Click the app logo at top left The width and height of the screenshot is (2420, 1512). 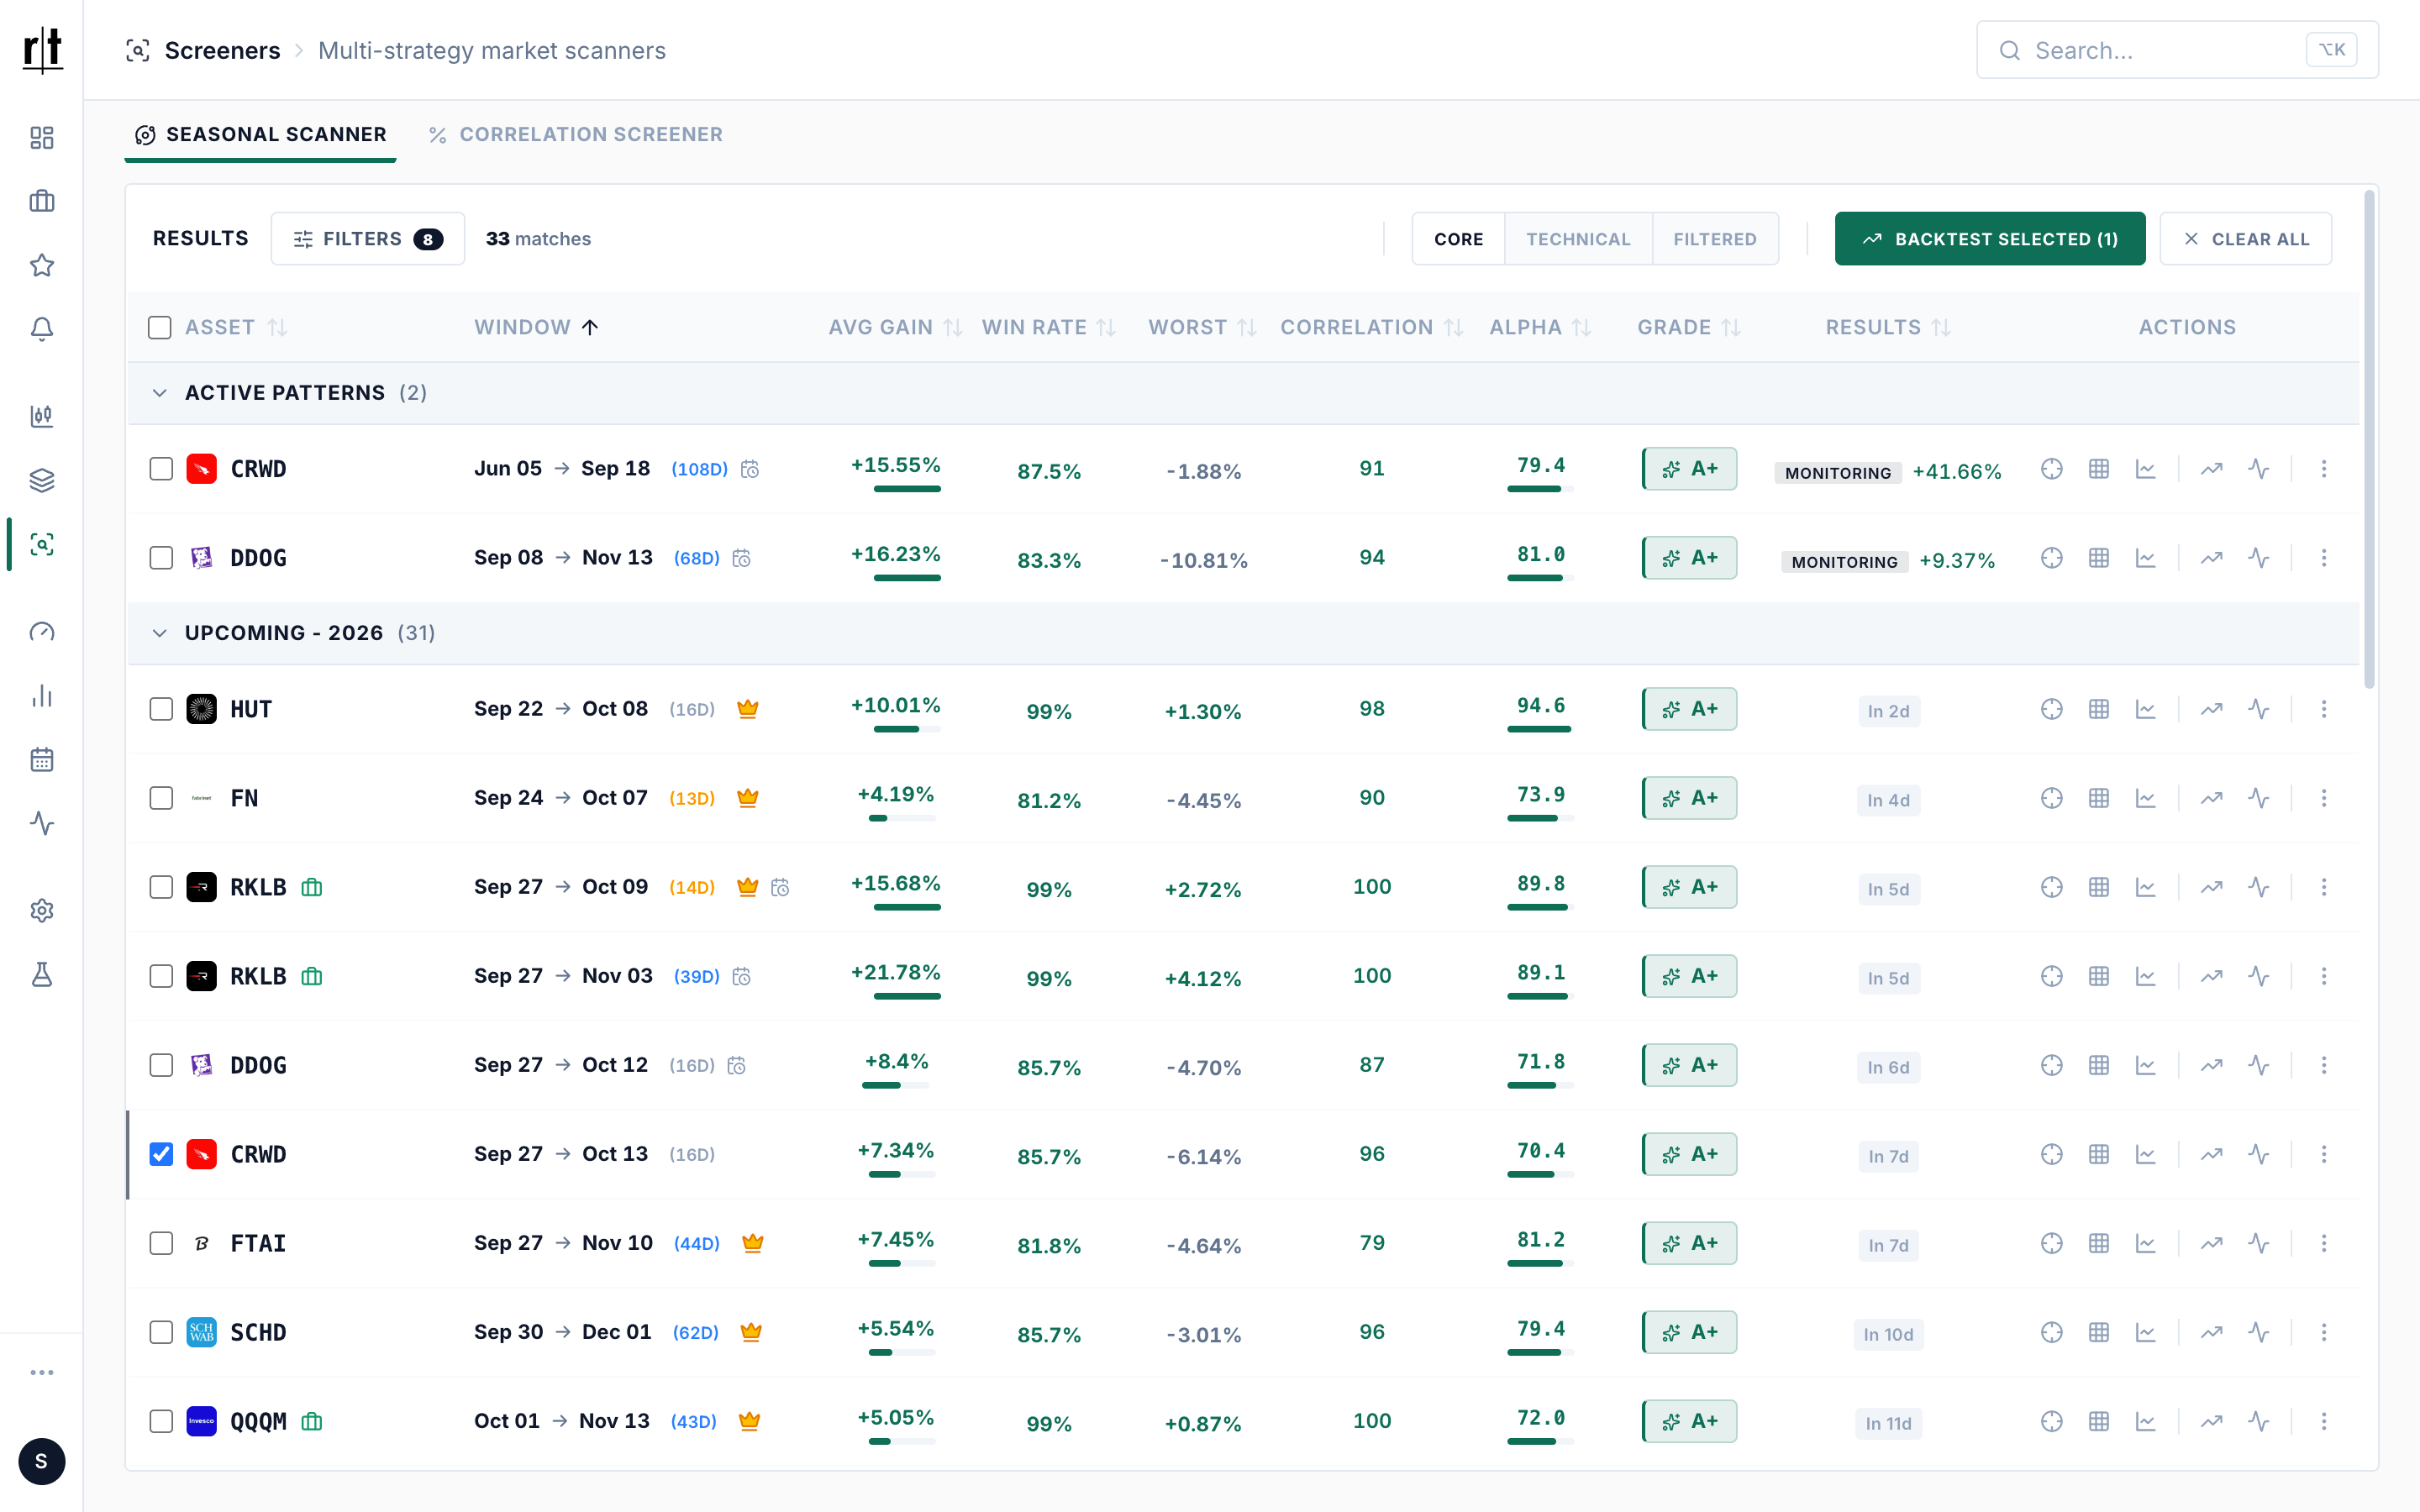pyautogui.click(x=42, y=50)
